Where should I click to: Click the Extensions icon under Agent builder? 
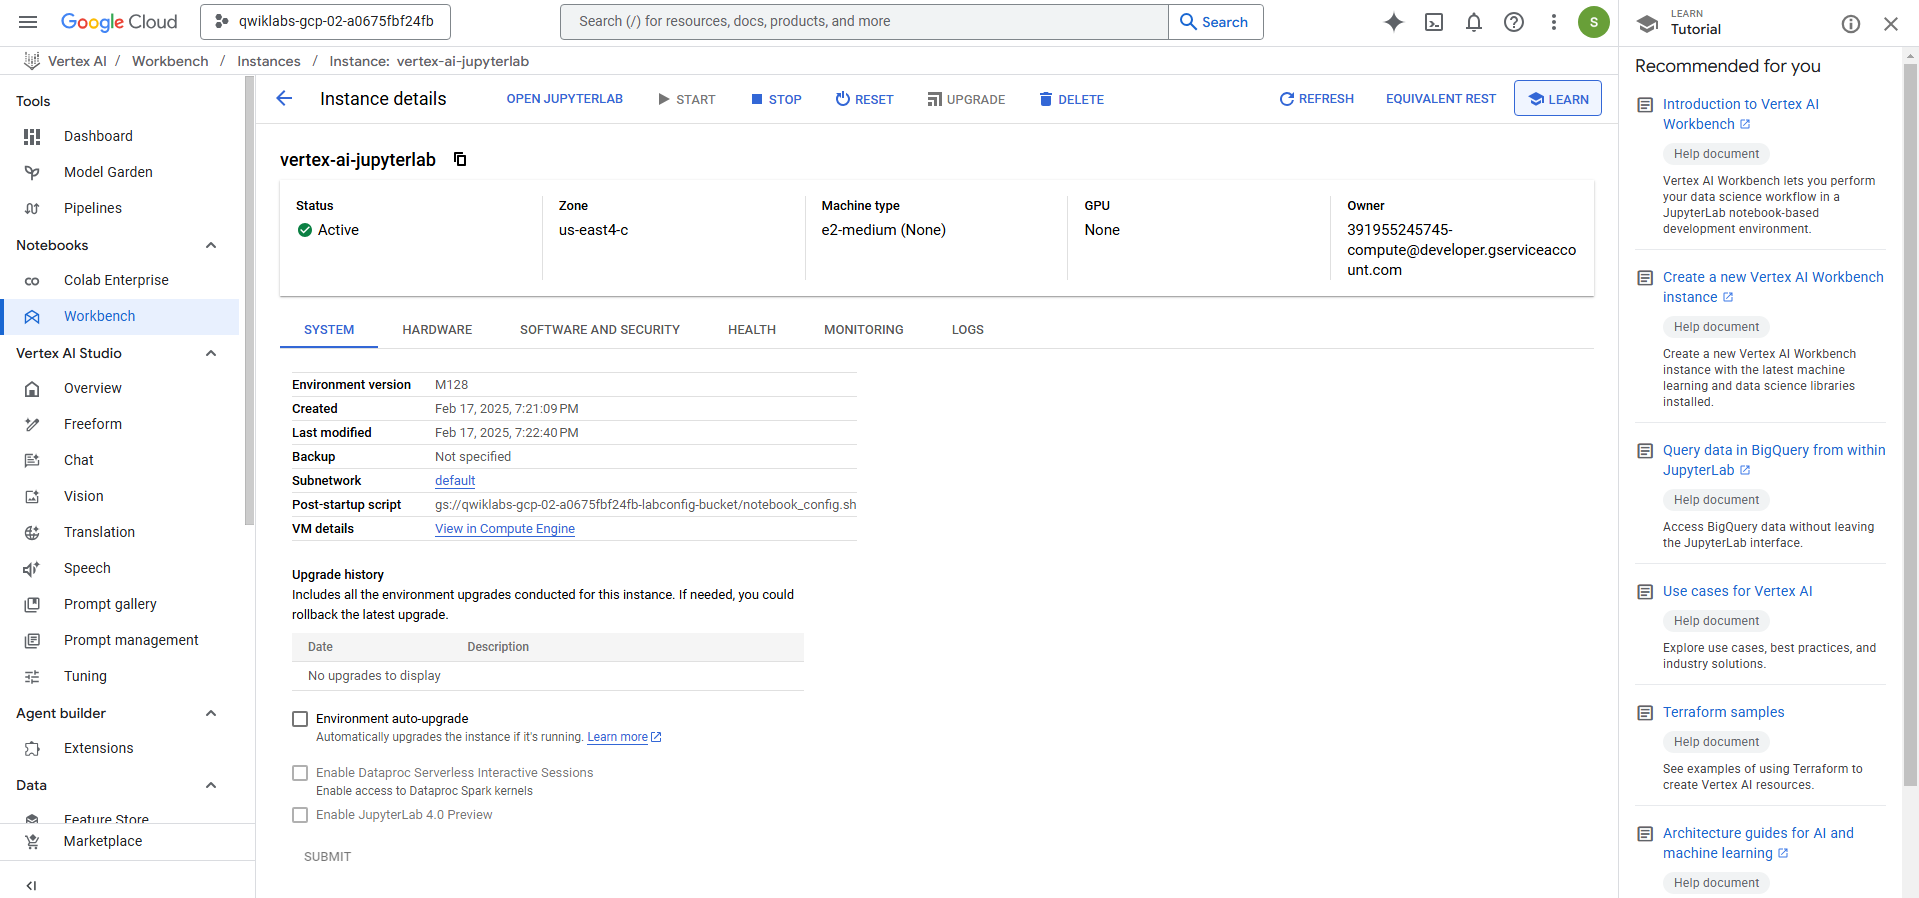(x=32, y=748)
